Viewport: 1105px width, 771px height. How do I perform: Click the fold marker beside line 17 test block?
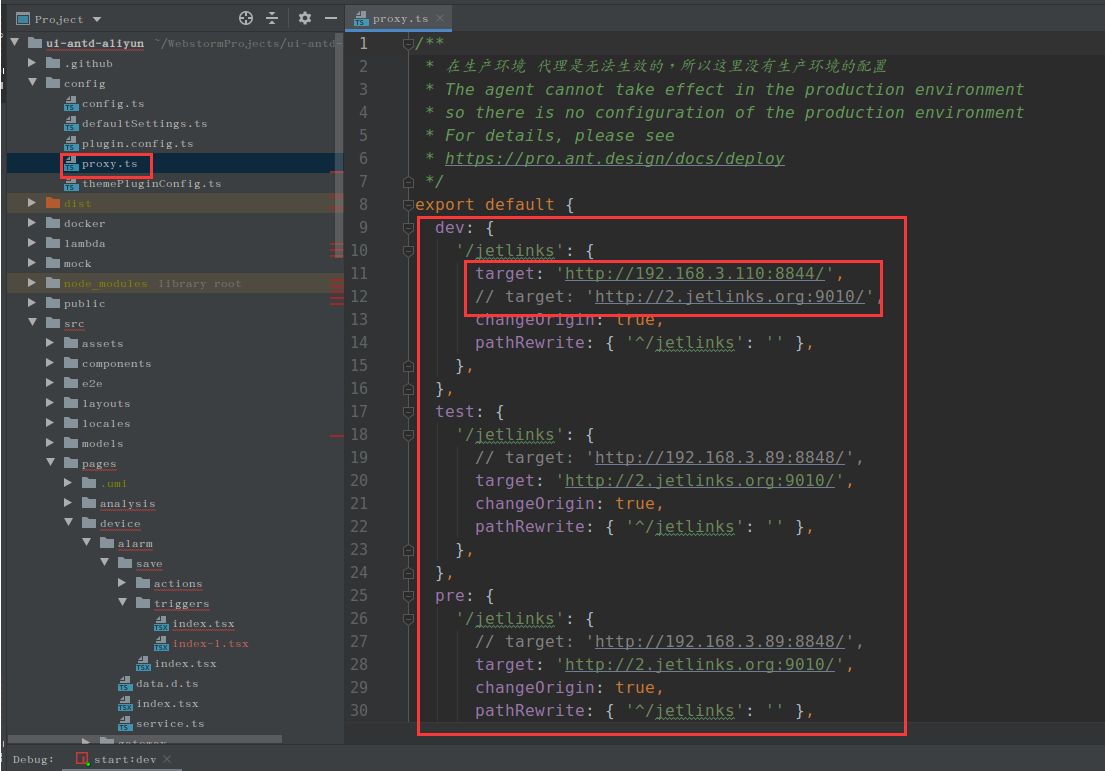click(x=407, y=412)
